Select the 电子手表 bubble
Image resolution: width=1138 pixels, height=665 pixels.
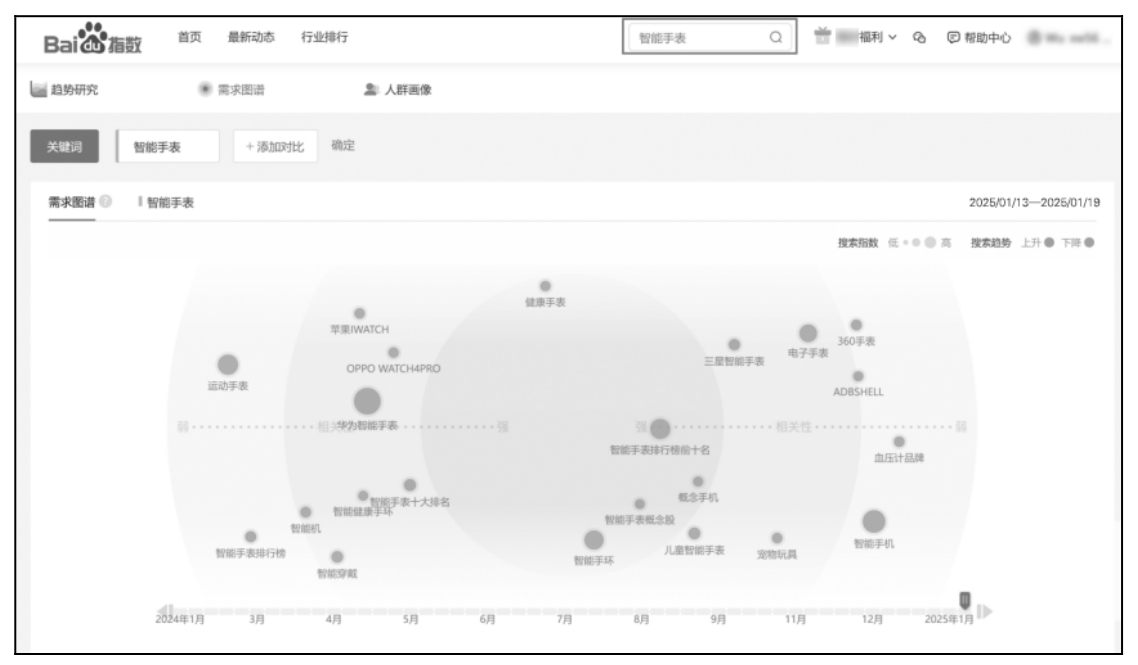[x=808, y=334]
